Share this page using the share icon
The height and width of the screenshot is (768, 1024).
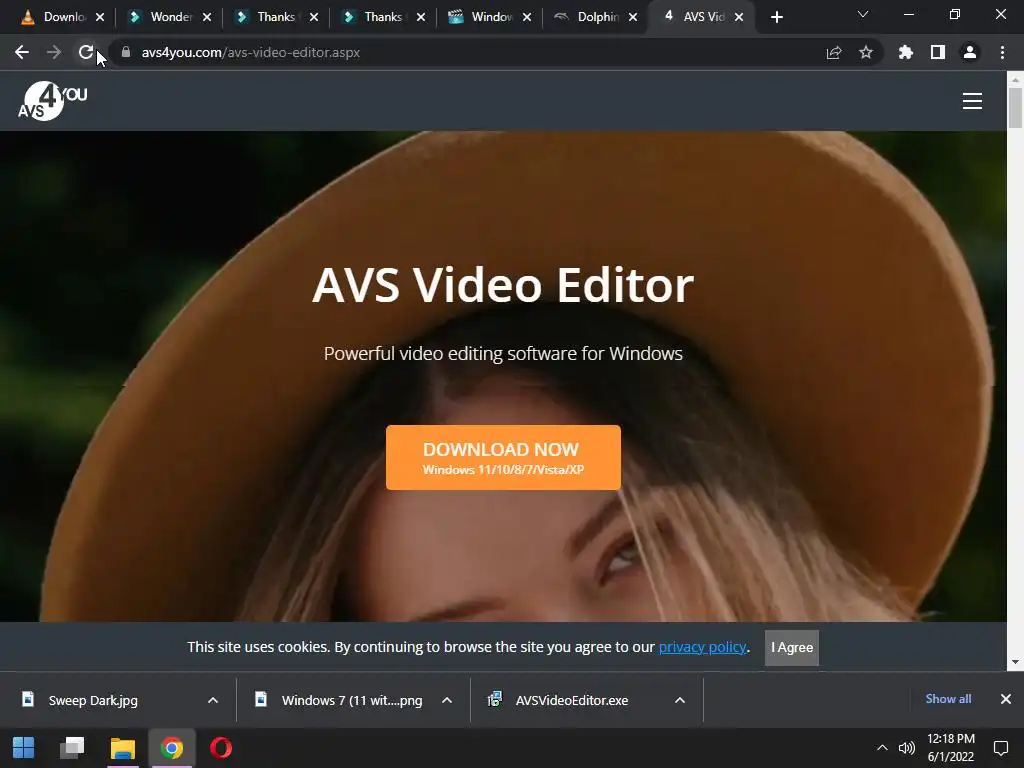[833, 52]
